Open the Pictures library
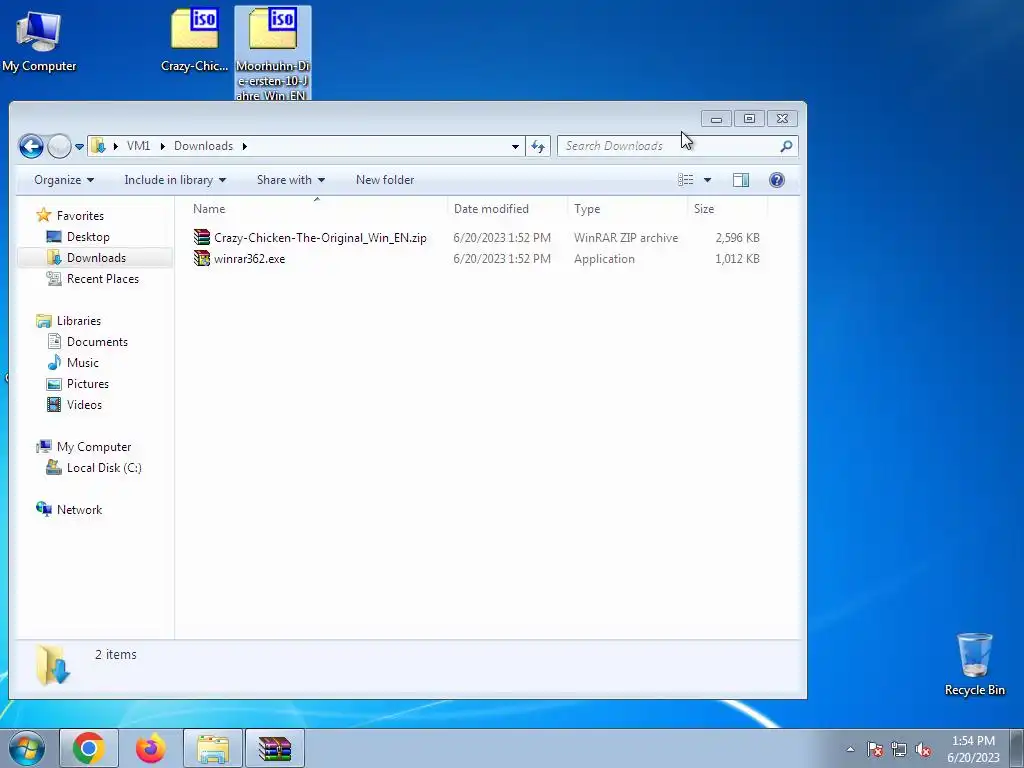This screenshot has height=768, width=1024. tap(88, 383)
